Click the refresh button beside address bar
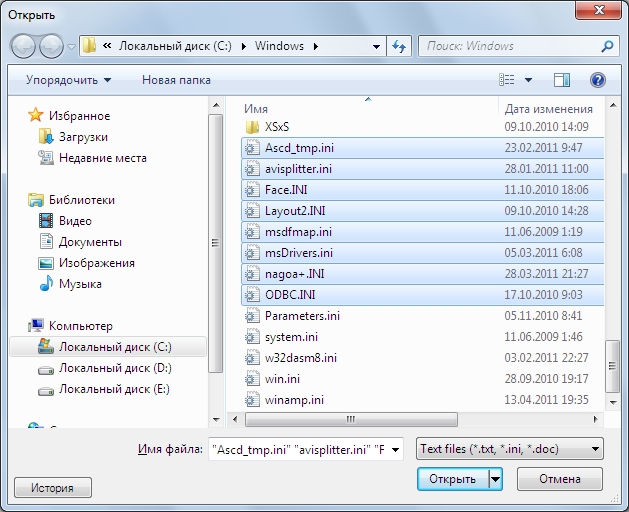The image size is (629, 512). click(x=399, y=46)
